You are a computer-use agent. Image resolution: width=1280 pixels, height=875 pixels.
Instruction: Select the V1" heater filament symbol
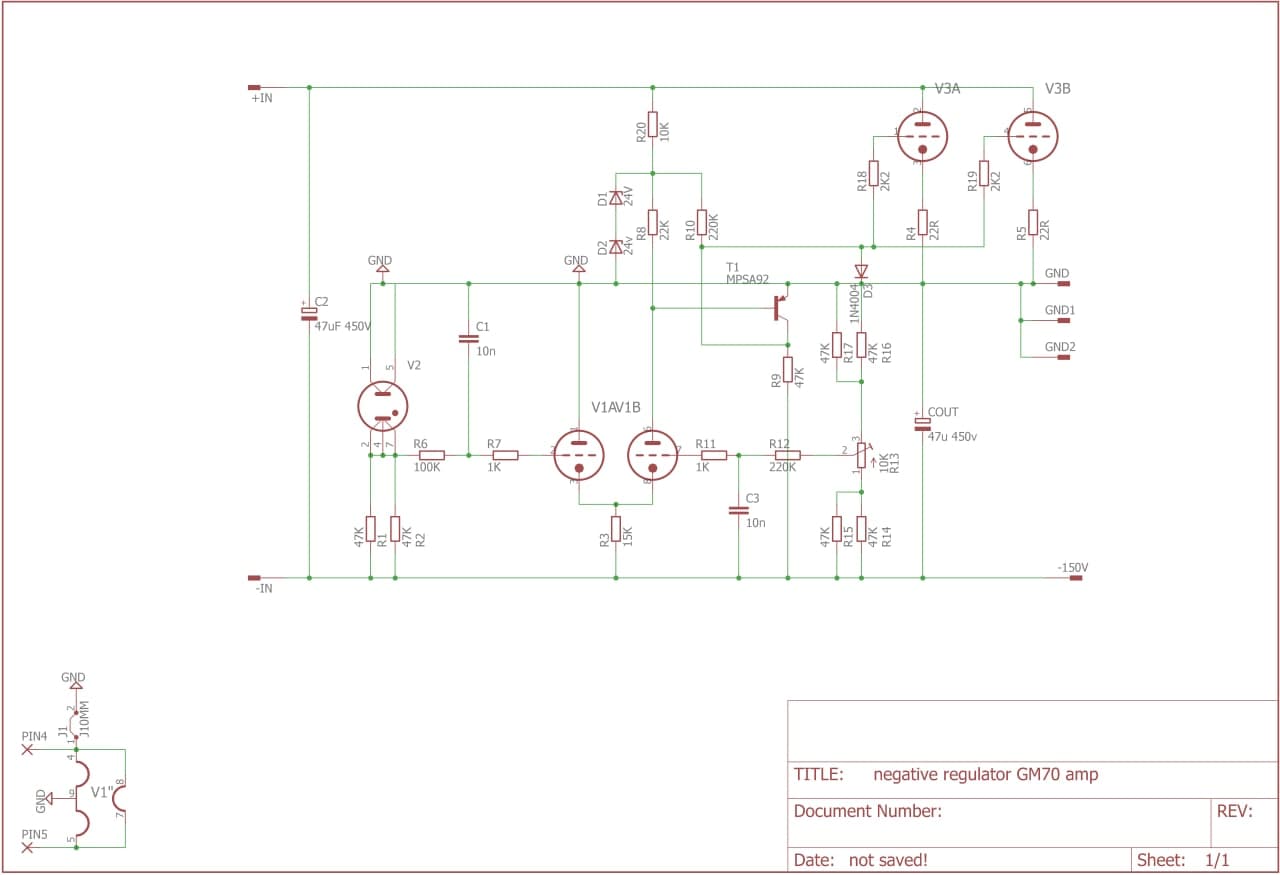[x=100, y=797]
